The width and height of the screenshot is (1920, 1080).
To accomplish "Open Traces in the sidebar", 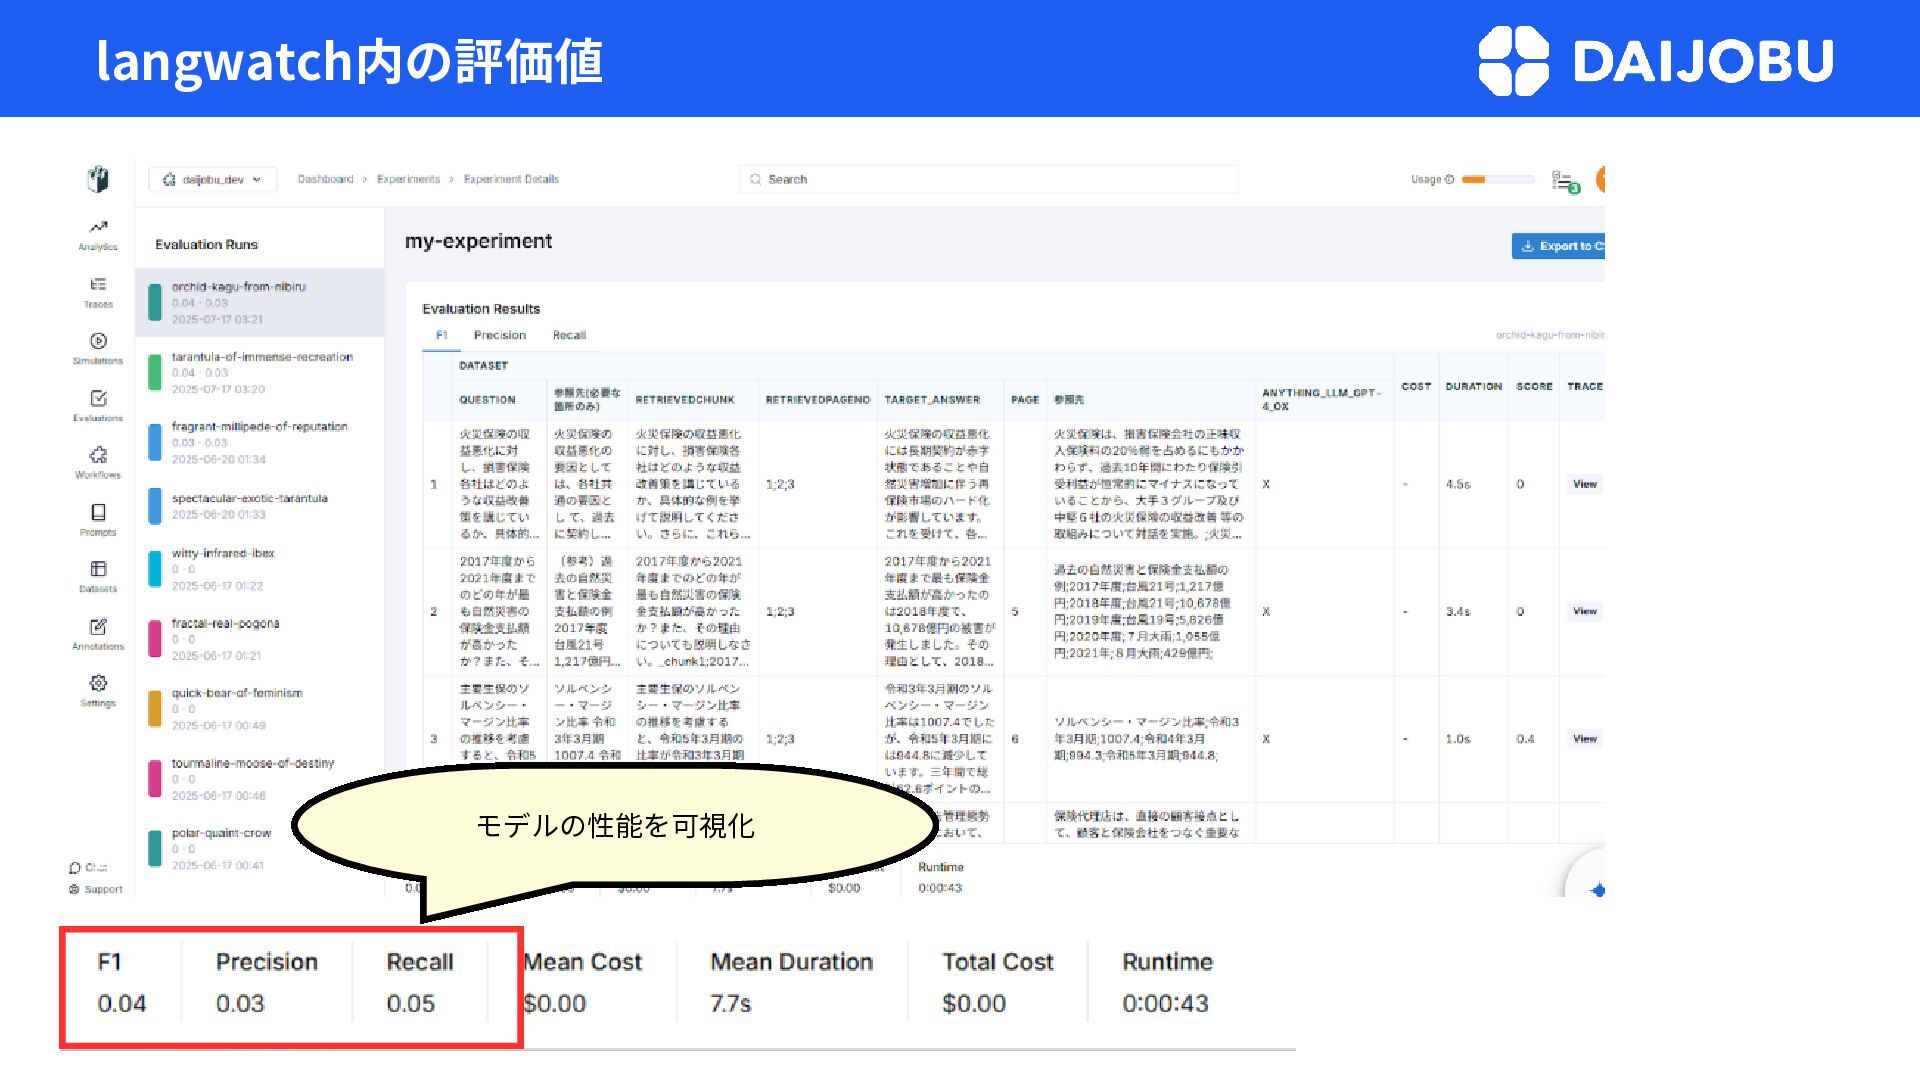I will pyautogui.click(x=98, y=293).
